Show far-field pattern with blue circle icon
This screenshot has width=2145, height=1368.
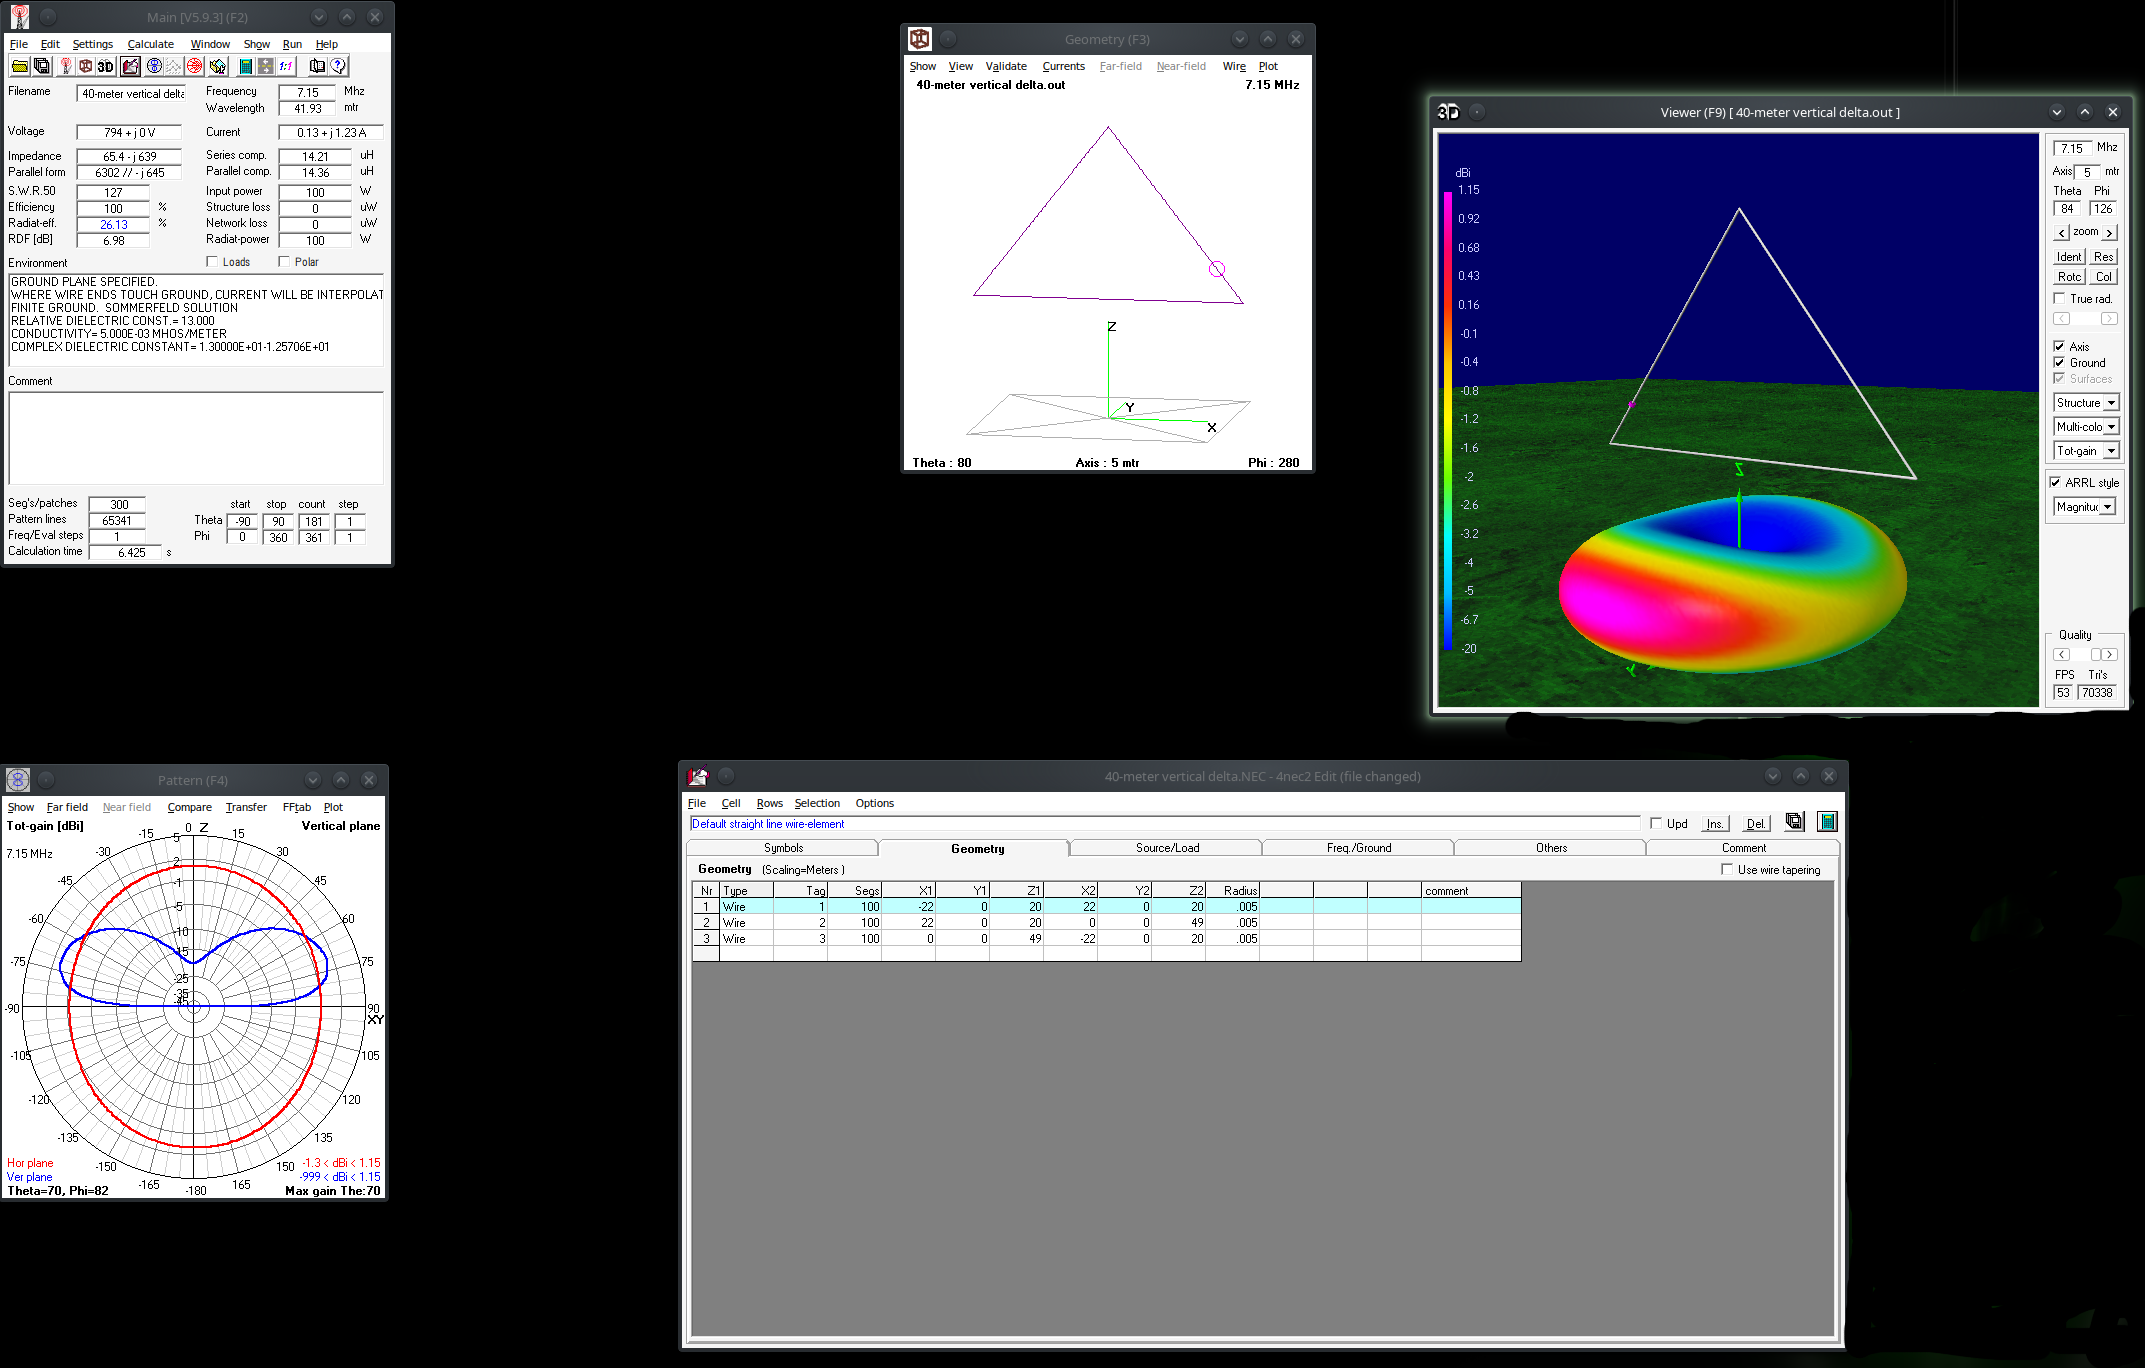[x=154, y=66]
